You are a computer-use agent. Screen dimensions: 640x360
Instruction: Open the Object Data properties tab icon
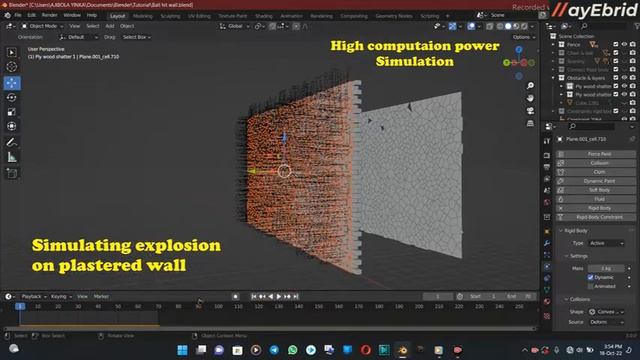[x=547, y=290]
